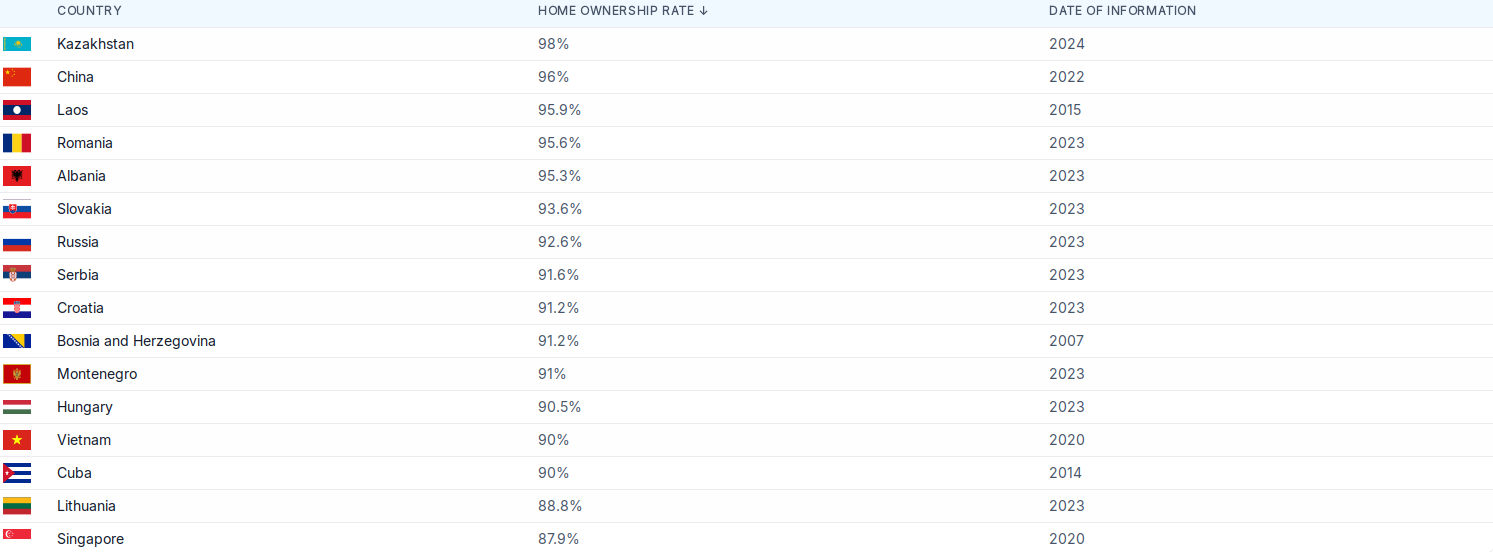Click the Cuba flag icon
This screenshot has height=552, width=1493.
click(17, 473)
